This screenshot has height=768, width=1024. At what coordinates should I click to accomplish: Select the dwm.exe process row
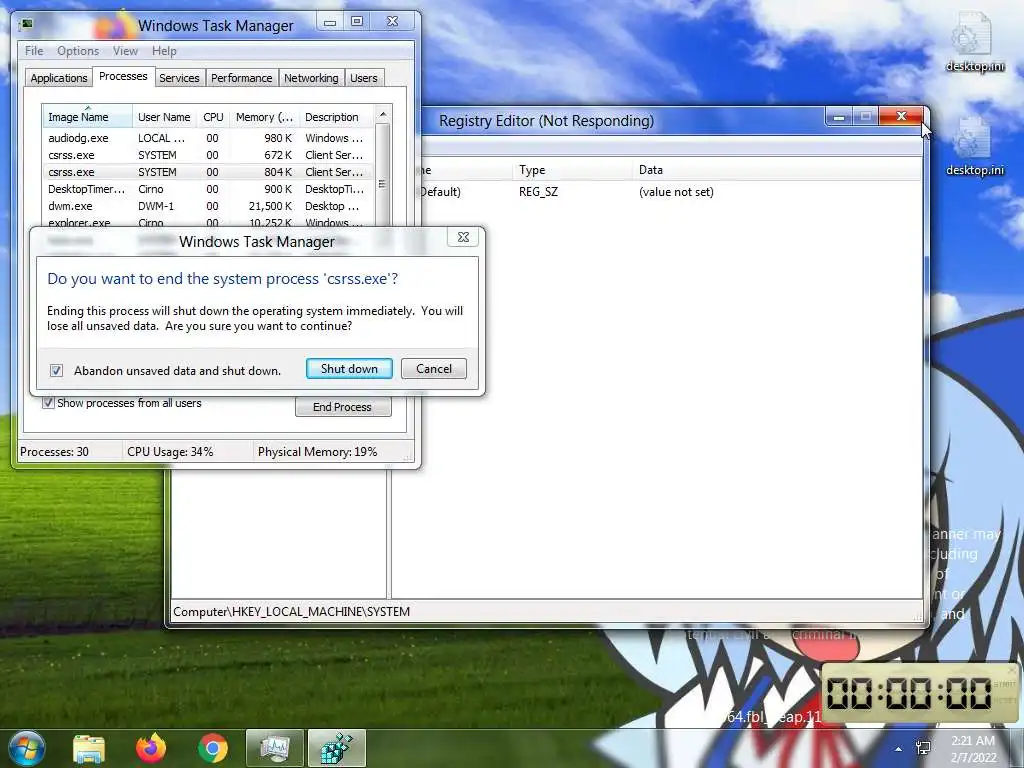coord(208,206)
